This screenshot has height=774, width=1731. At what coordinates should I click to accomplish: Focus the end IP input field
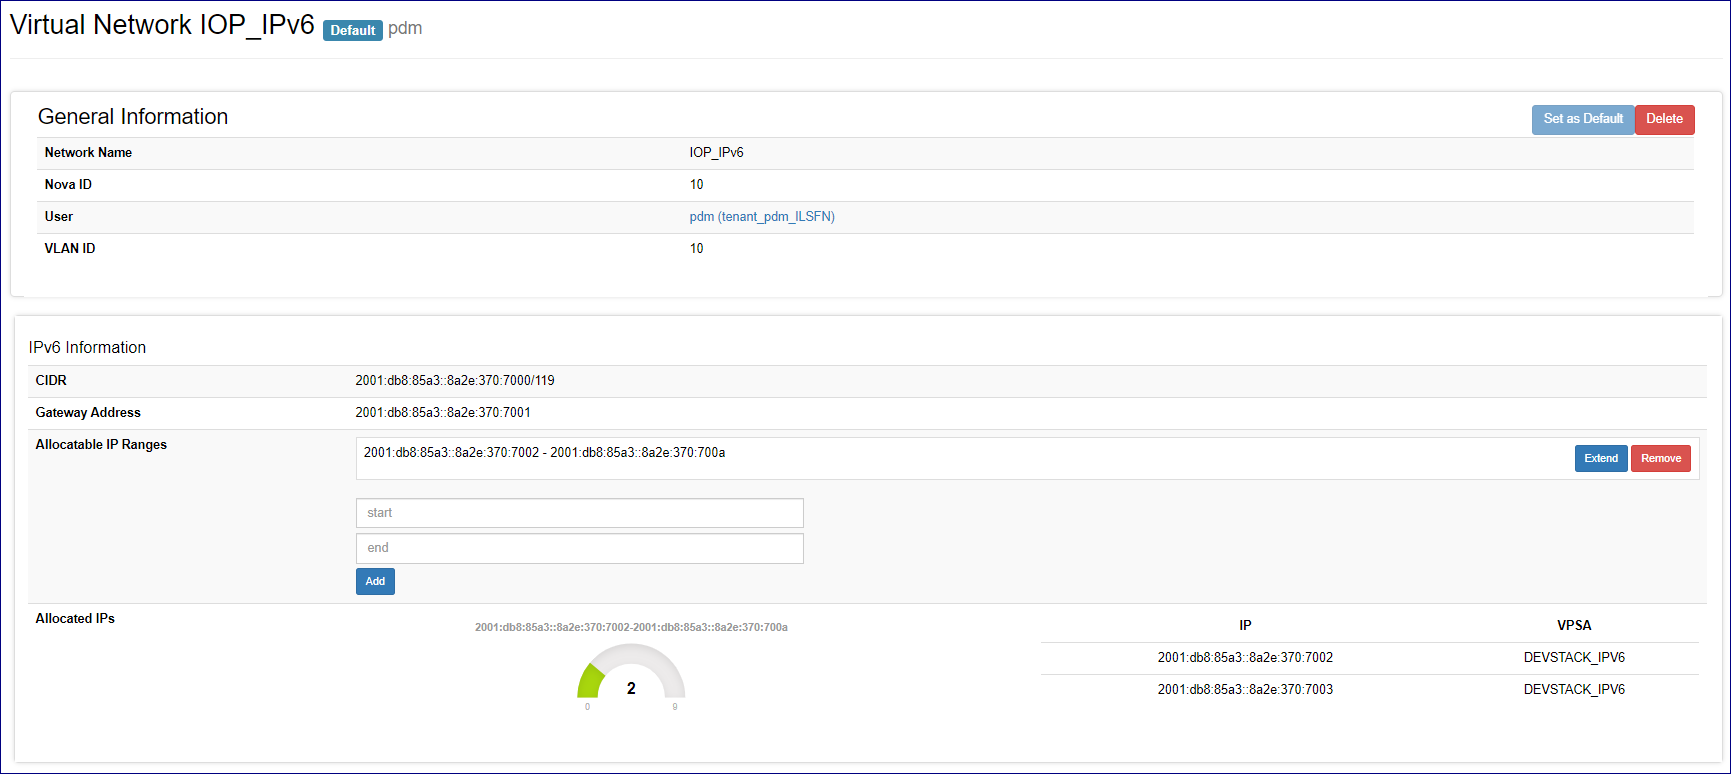click(x=579, y=548)
